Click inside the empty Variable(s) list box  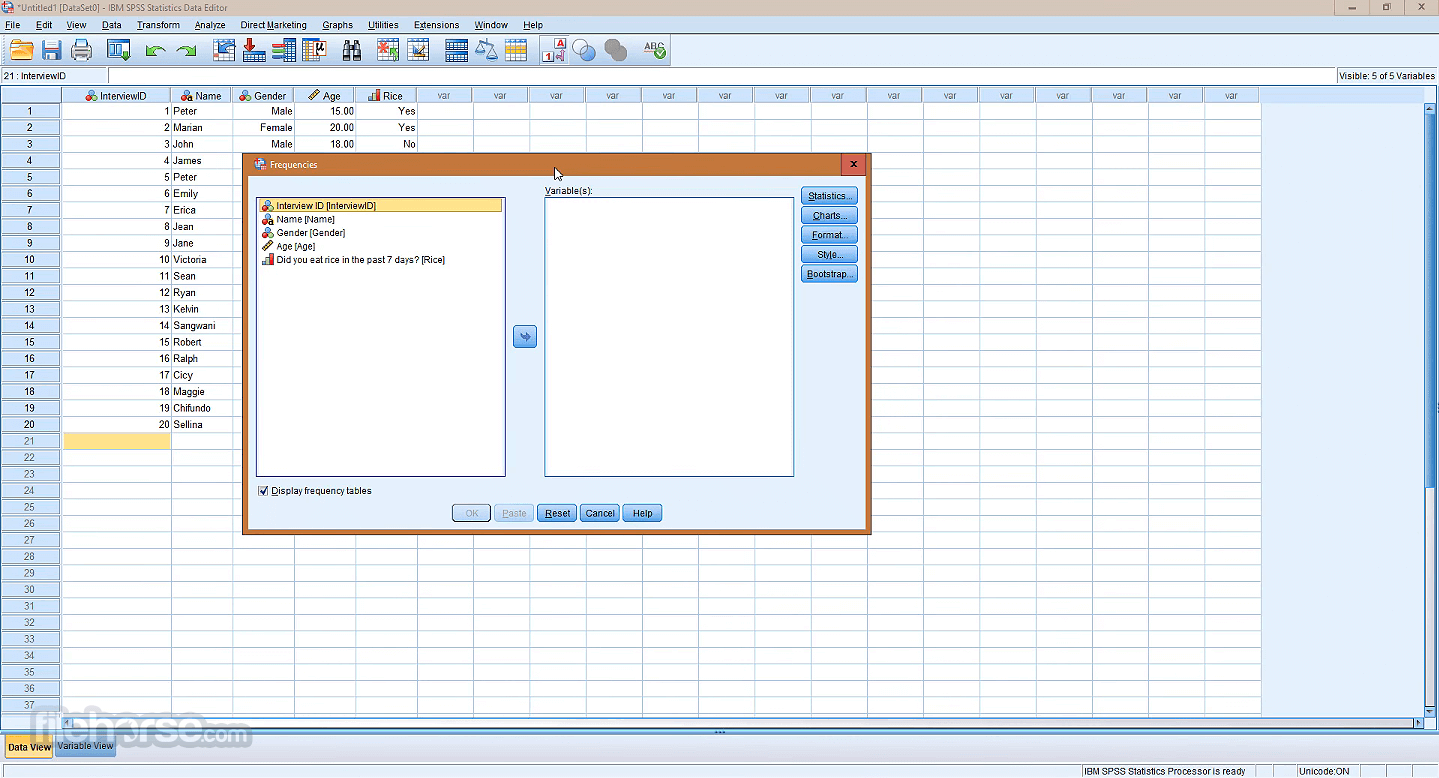point(669,337)
